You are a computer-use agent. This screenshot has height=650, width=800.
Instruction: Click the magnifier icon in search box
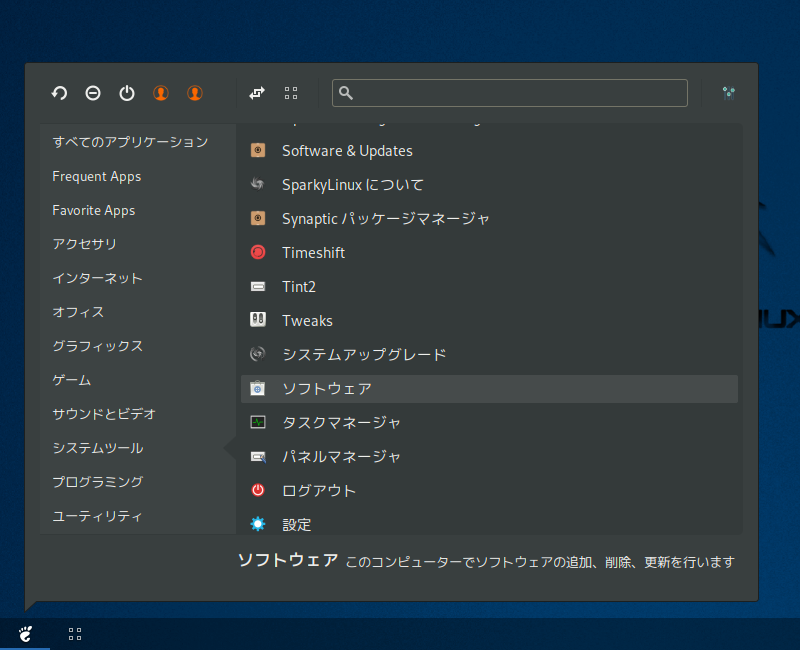(x=346, y=93)
